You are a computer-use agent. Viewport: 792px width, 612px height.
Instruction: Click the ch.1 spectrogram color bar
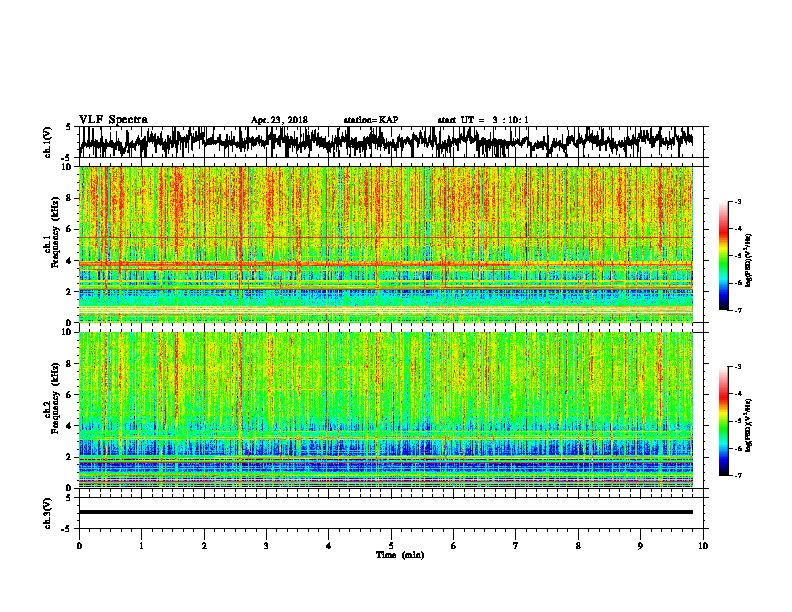coord(724,256)
